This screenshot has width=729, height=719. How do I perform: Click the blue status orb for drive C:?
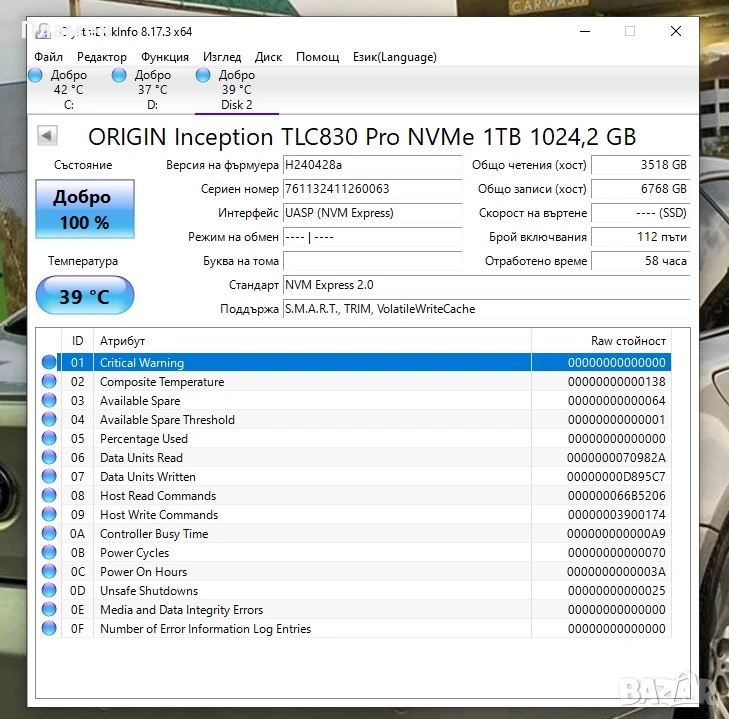35,75
